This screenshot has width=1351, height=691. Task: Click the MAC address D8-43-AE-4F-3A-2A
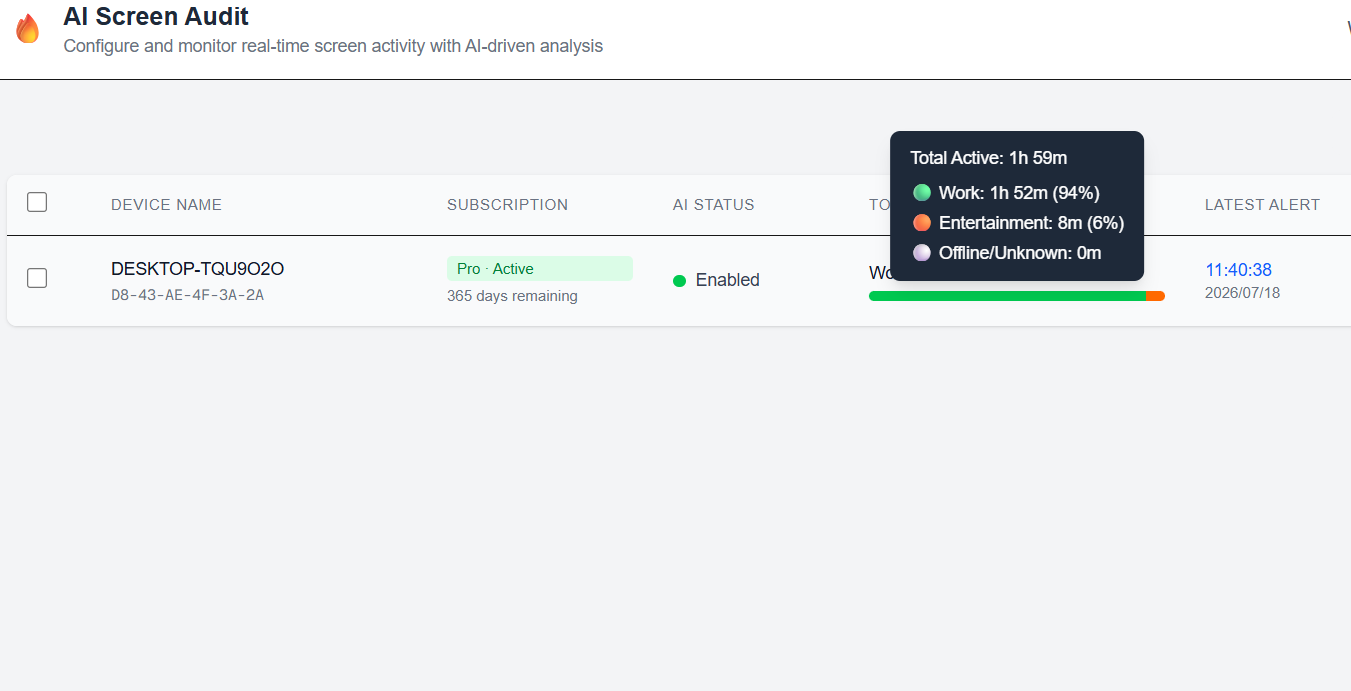(188, 295)
